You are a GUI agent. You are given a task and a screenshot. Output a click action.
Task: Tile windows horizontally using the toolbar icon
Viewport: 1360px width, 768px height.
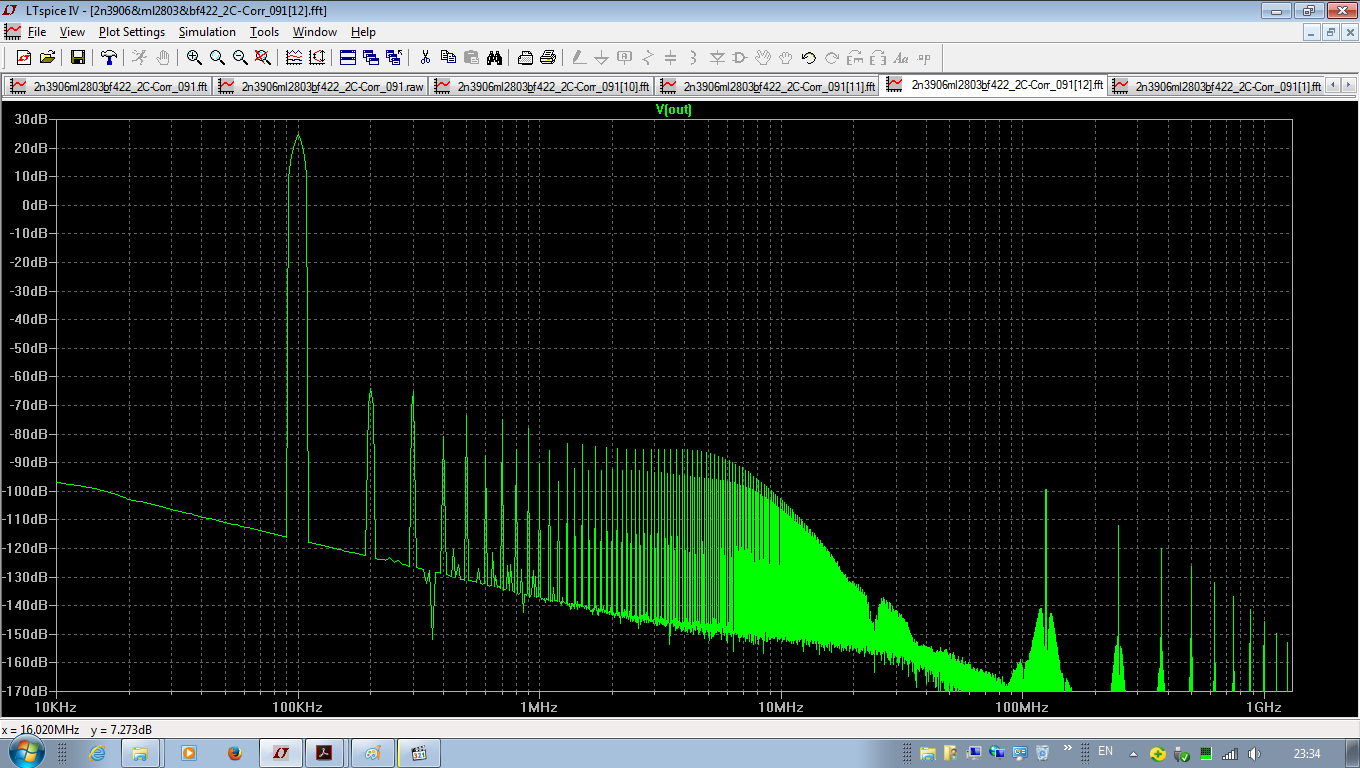click(348, 58)
